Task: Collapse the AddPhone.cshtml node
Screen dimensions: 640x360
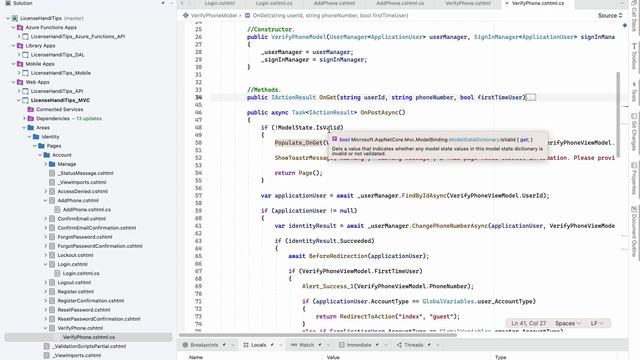Action: pyautogui.click(x=45, y=200)
